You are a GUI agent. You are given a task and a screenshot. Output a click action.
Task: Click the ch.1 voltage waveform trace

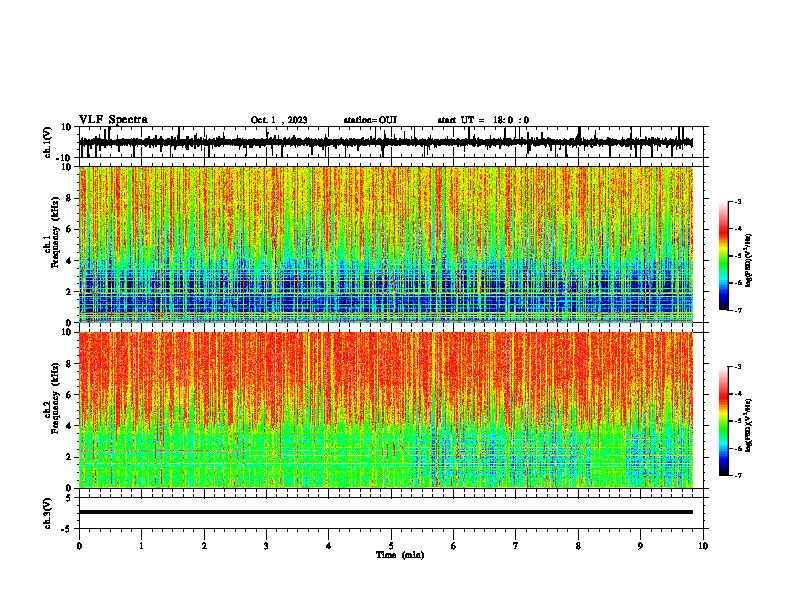pyautogui.click(x=386, y=142)
